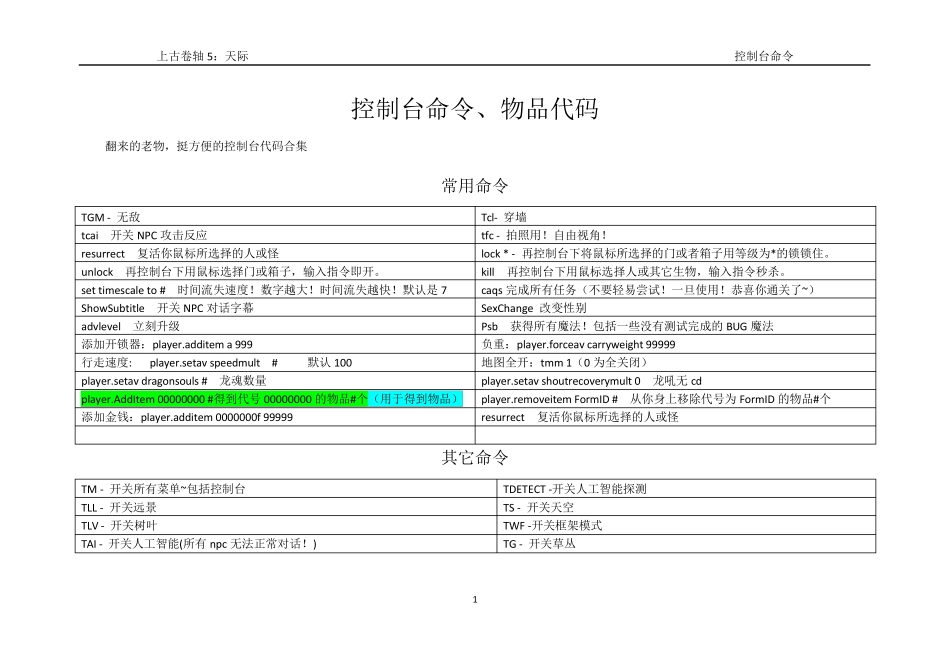
Task: Select the Psb 获得所有魔法 cell
Action: pyautogui.click(x=676, y=325)
